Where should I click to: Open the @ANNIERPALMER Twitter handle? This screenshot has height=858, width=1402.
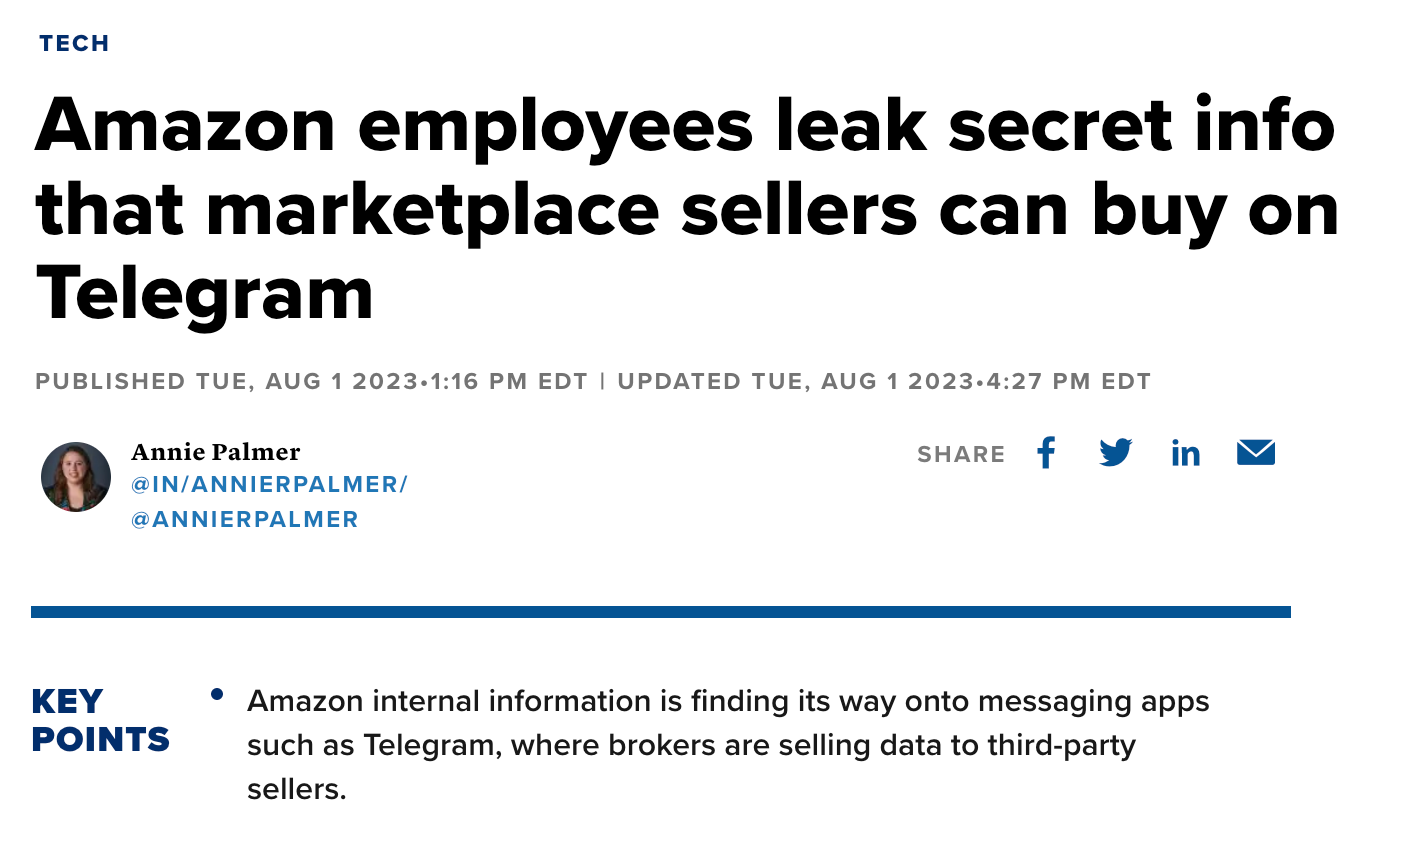(x=245, y=520)
